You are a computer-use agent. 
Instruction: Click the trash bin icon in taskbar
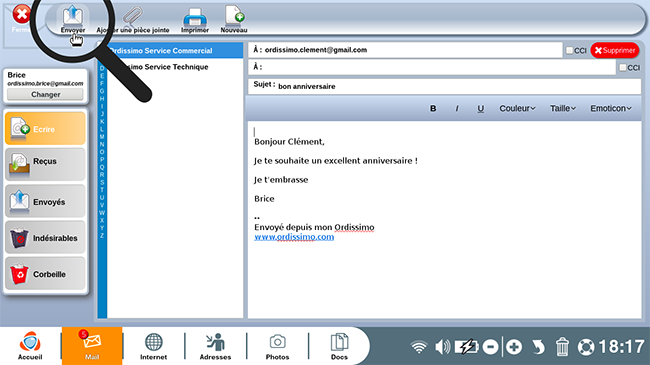[562, 347]
